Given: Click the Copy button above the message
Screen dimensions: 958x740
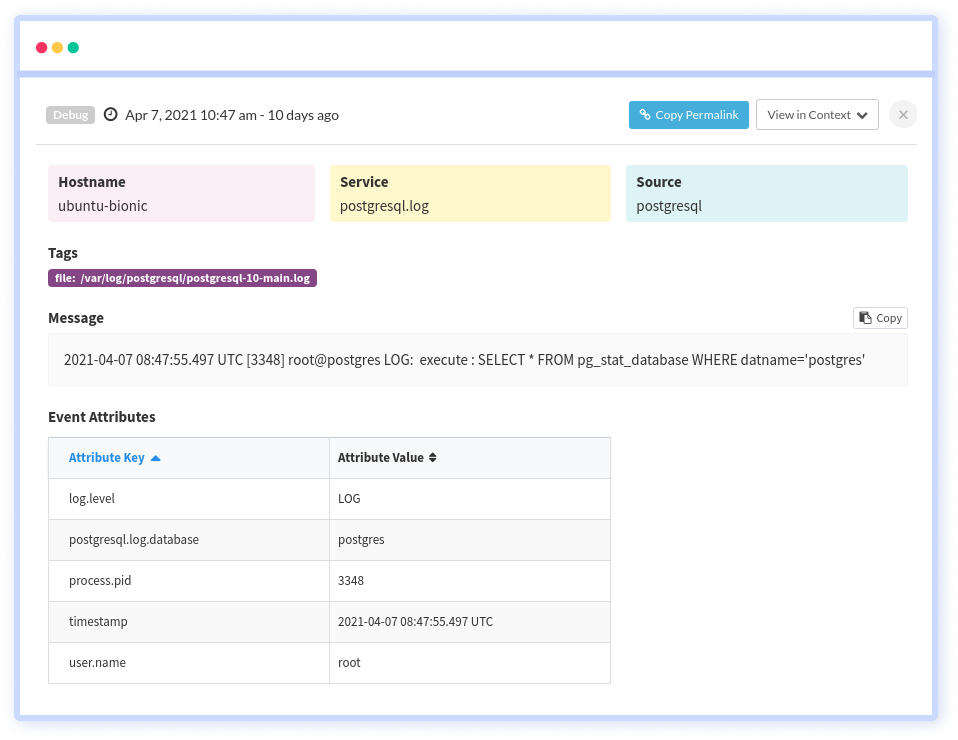Looking at the screenshot, I should pos(880,317).
